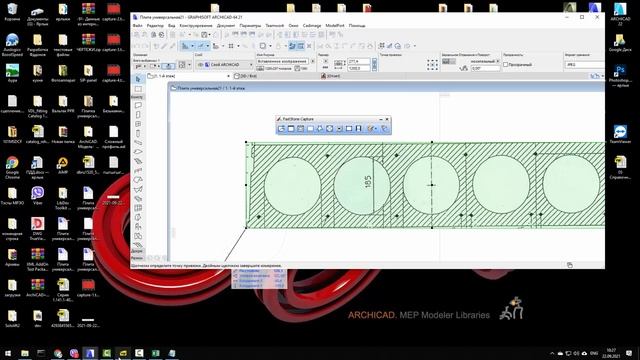Select the Wall tool in the toolbox
This screenshot has width=640, height=360.
138,105
